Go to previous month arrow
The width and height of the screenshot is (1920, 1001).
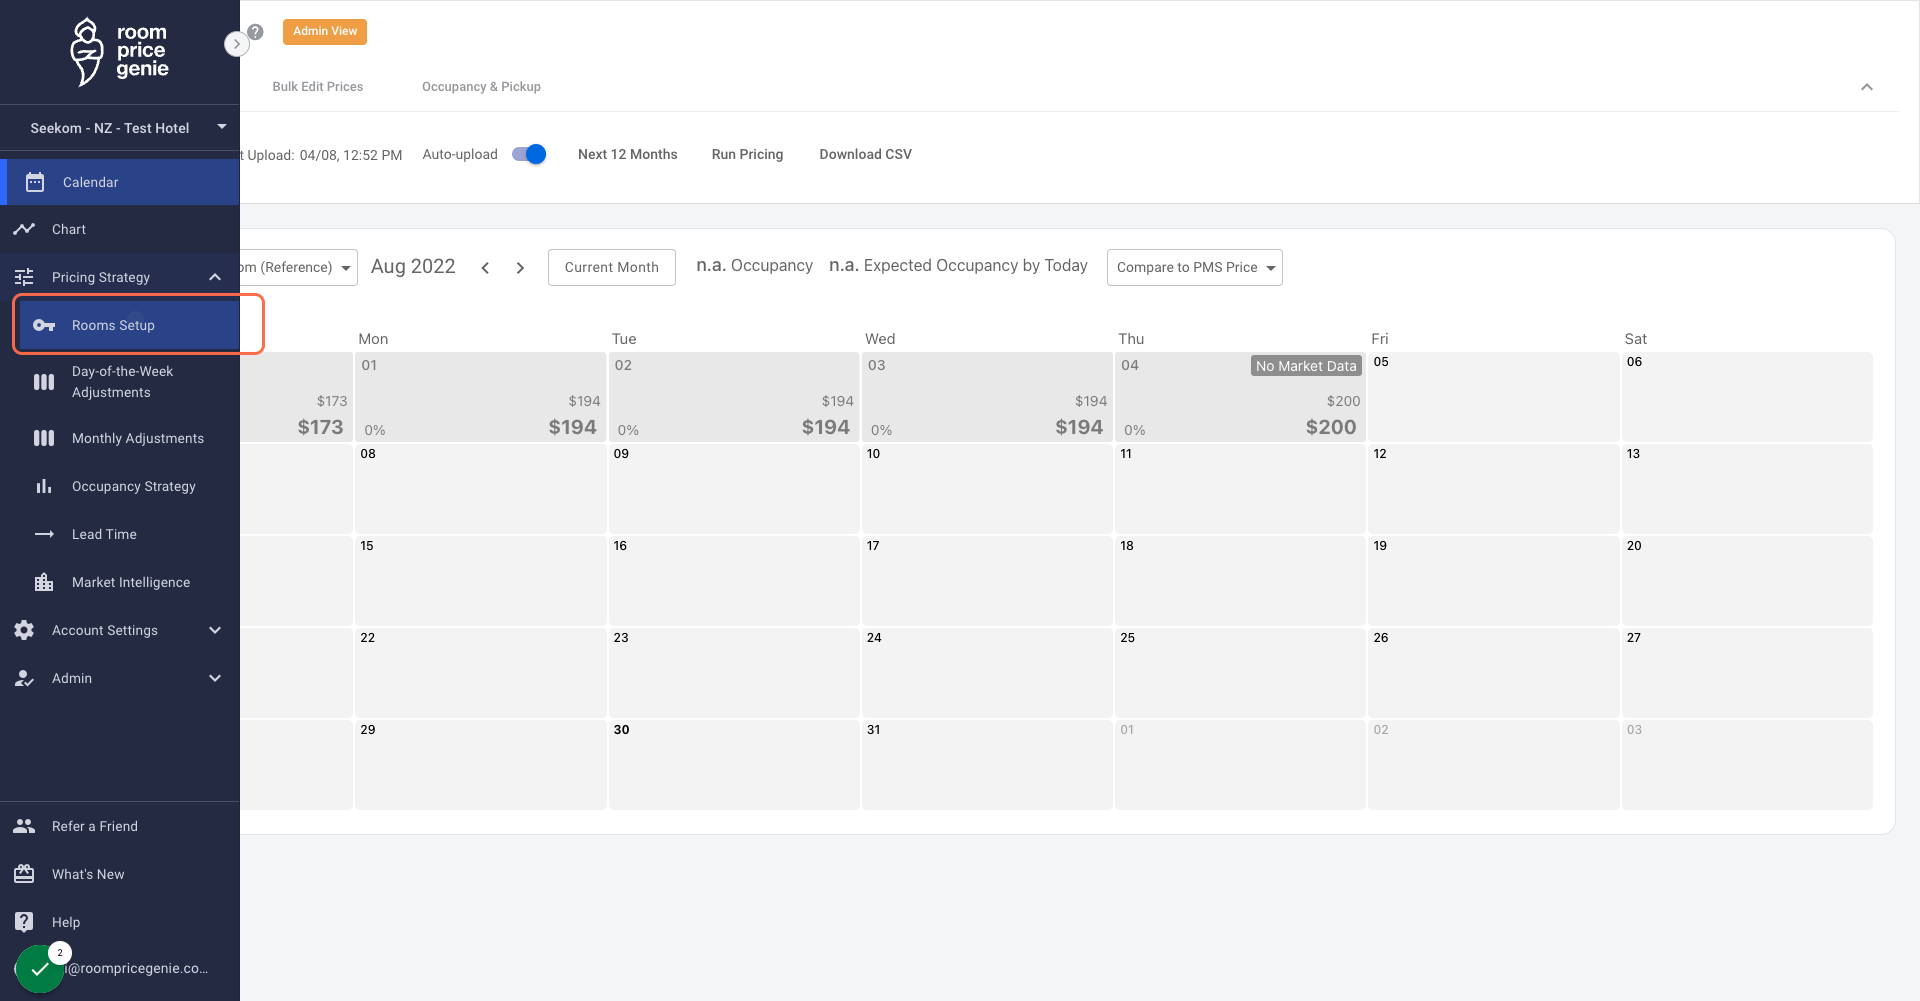(x=485, y=267)
